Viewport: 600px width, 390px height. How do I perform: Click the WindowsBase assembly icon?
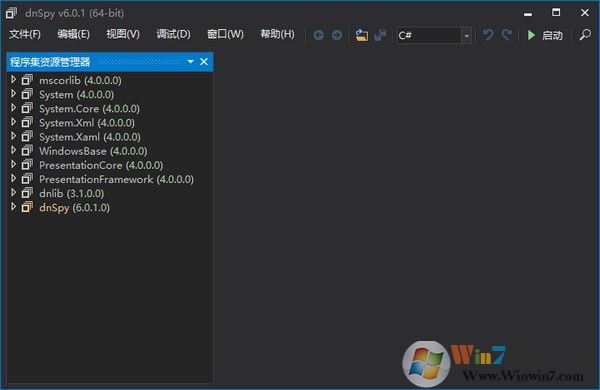(x=27, y=150)
